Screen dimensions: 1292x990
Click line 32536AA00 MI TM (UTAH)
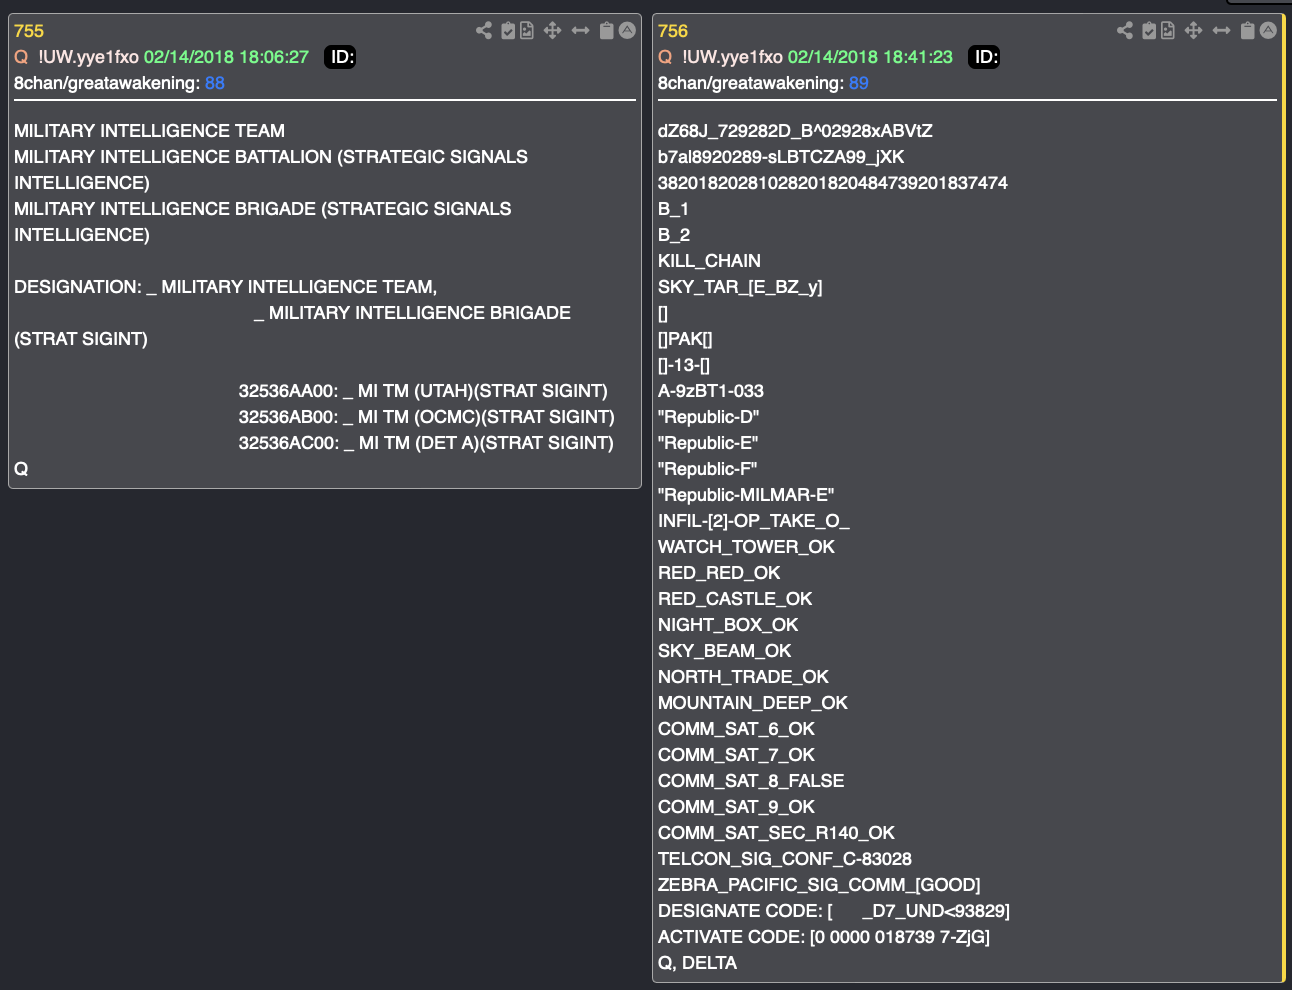[x=423, y=391]
